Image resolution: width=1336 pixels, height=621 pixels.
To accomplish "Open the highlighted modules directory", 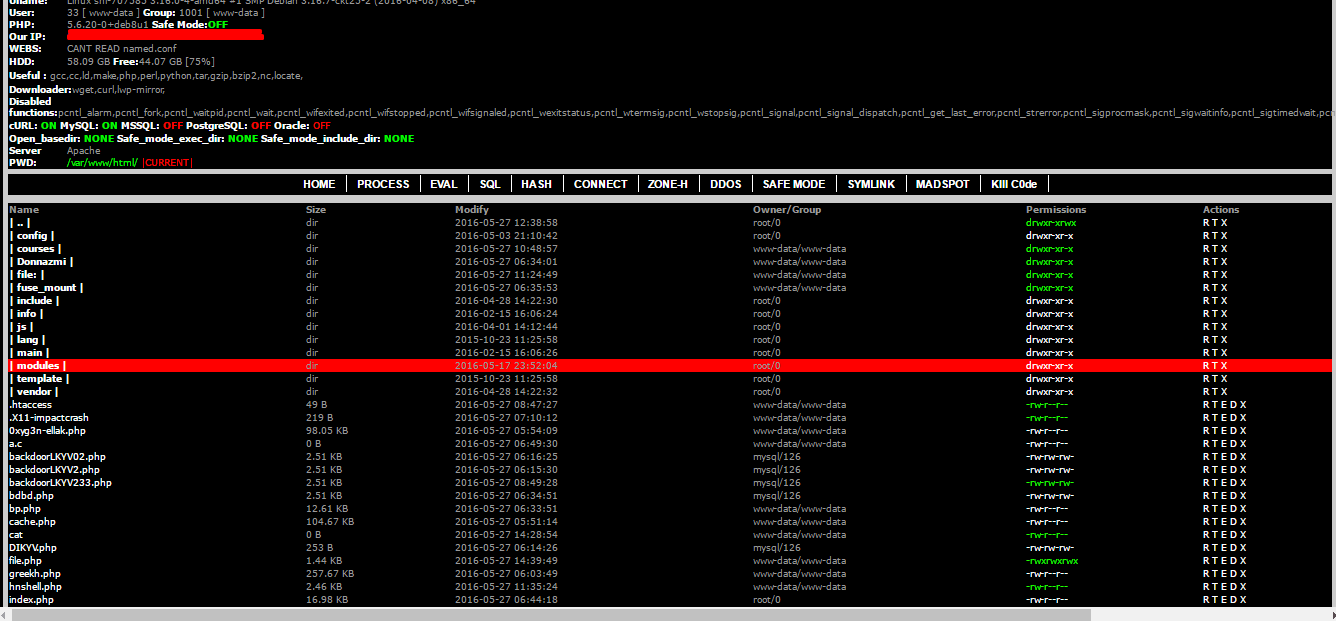I will coord(38,366).
